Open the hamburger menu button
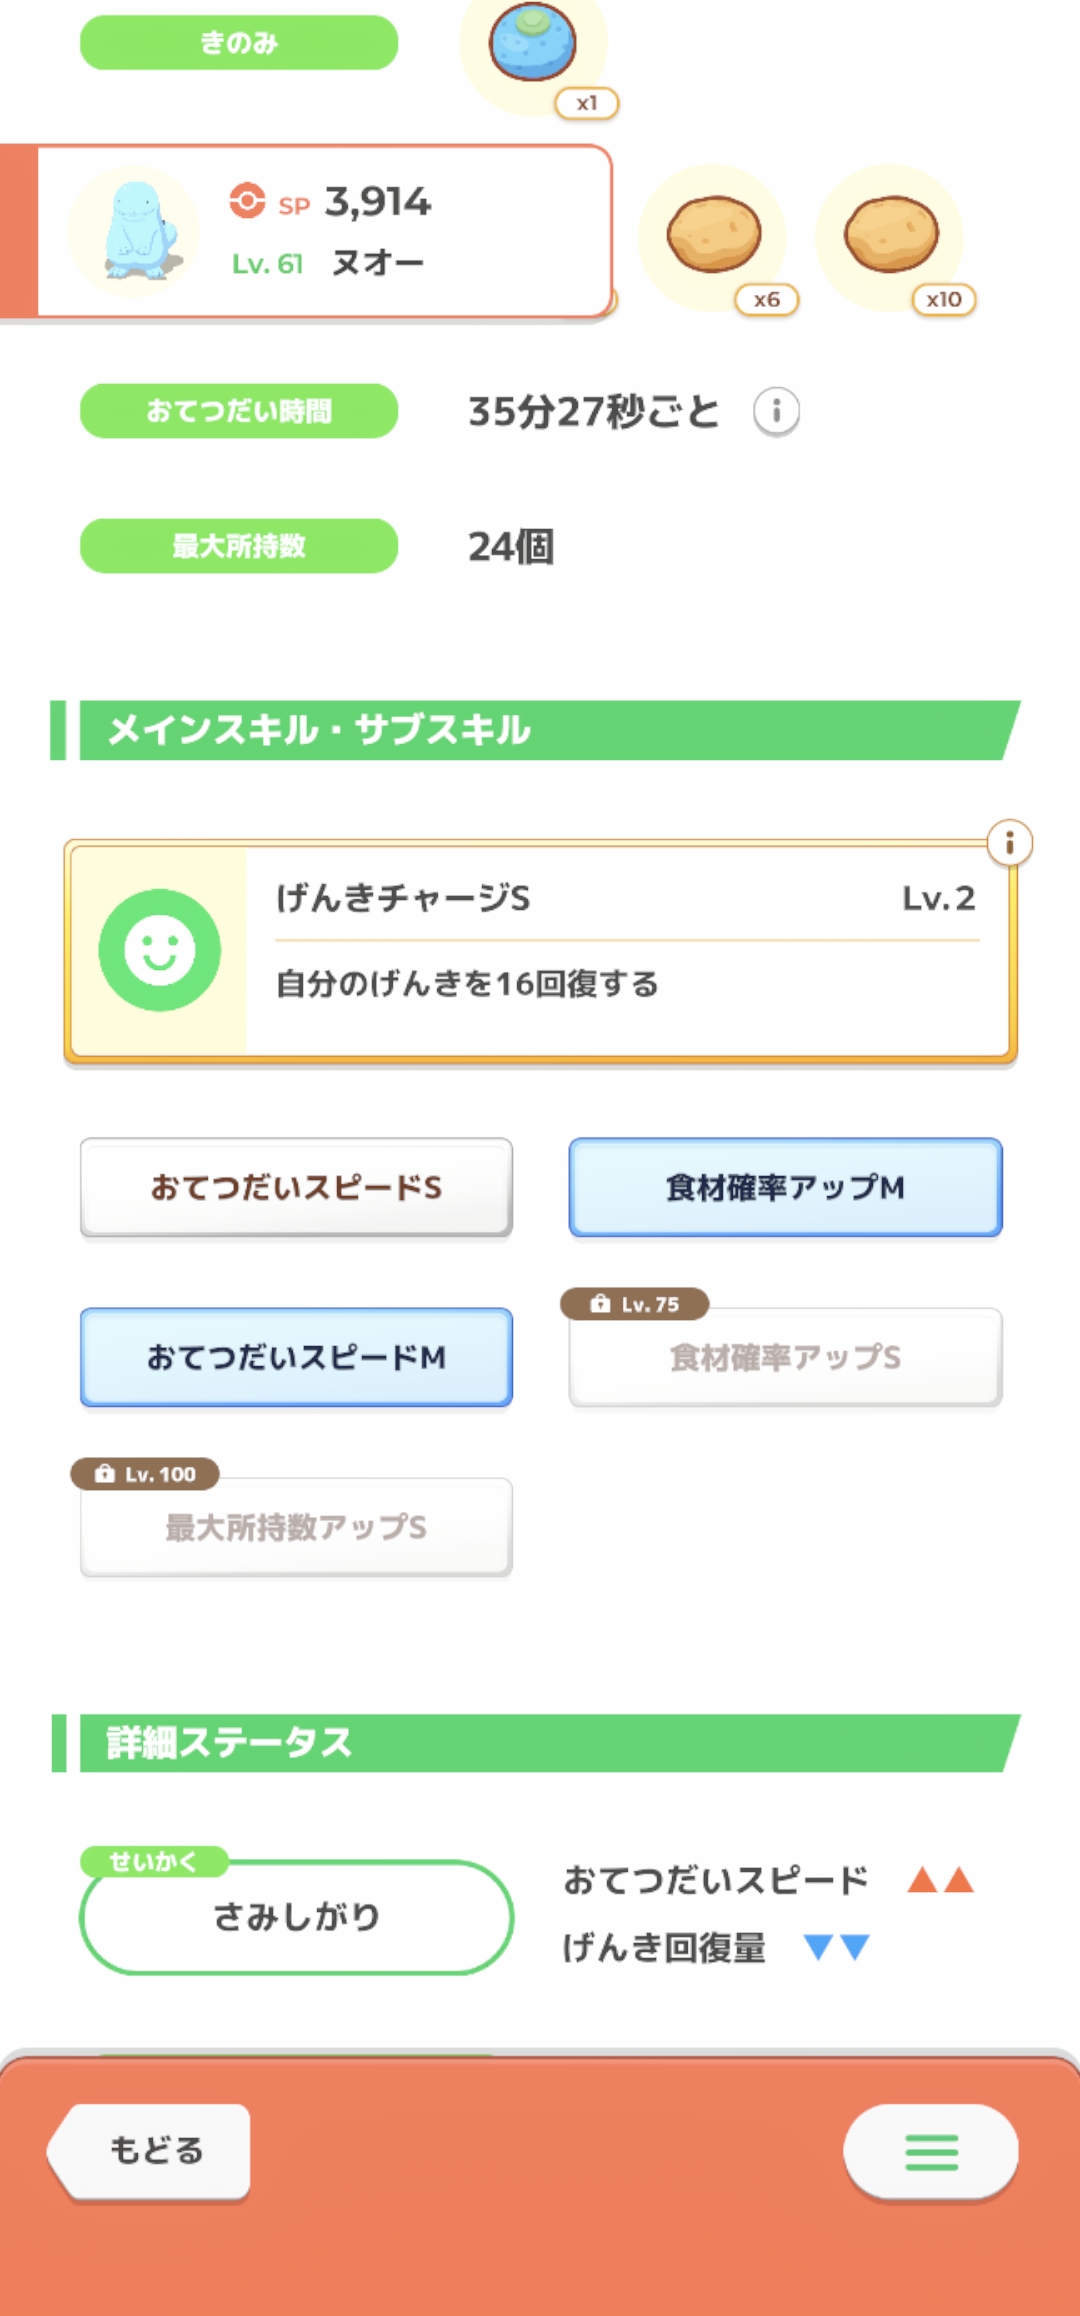Viewport: 1080px width, 2316px height. (x=931, y=2151)
